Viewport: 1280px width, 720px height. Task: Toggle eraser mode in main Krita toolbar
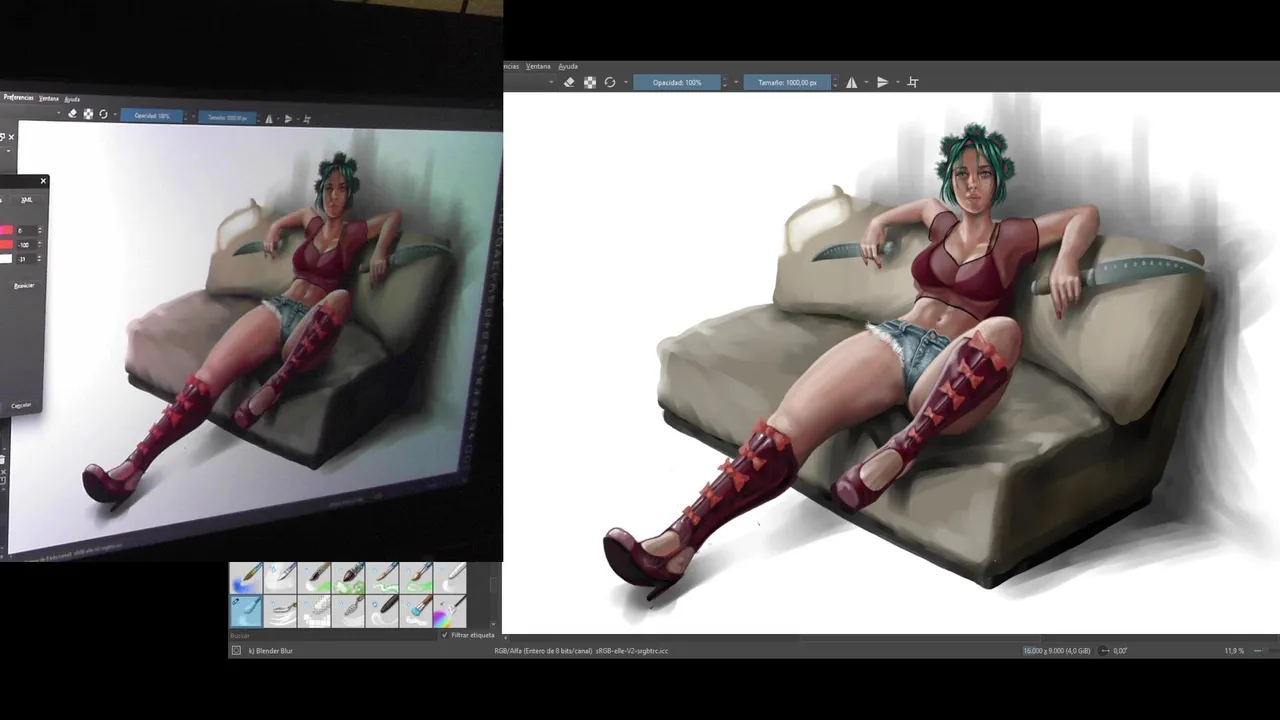[569, 82]
